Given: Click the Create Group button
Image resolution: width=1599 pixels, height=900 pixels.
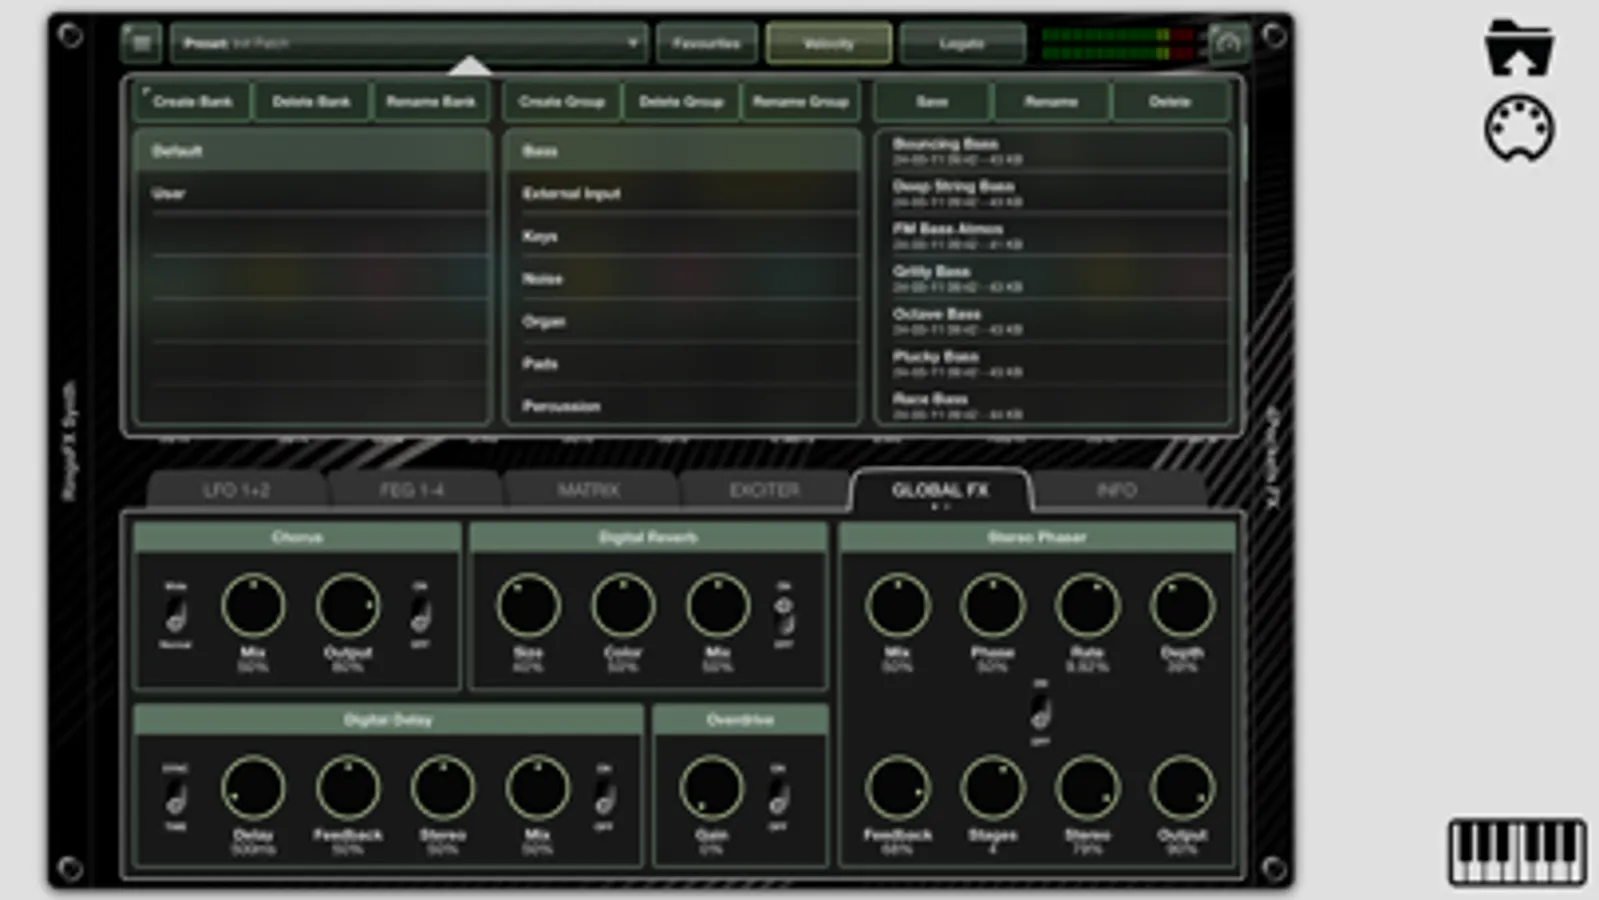Looking at the screenshot, I should pos(562,101).
